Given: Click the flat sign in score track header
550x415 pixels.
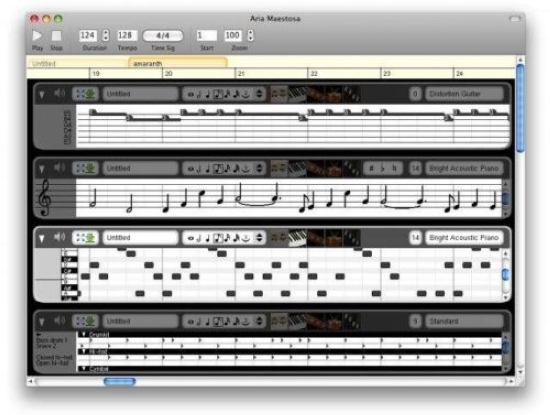Looking at the screenshot, I should (383, 168).
